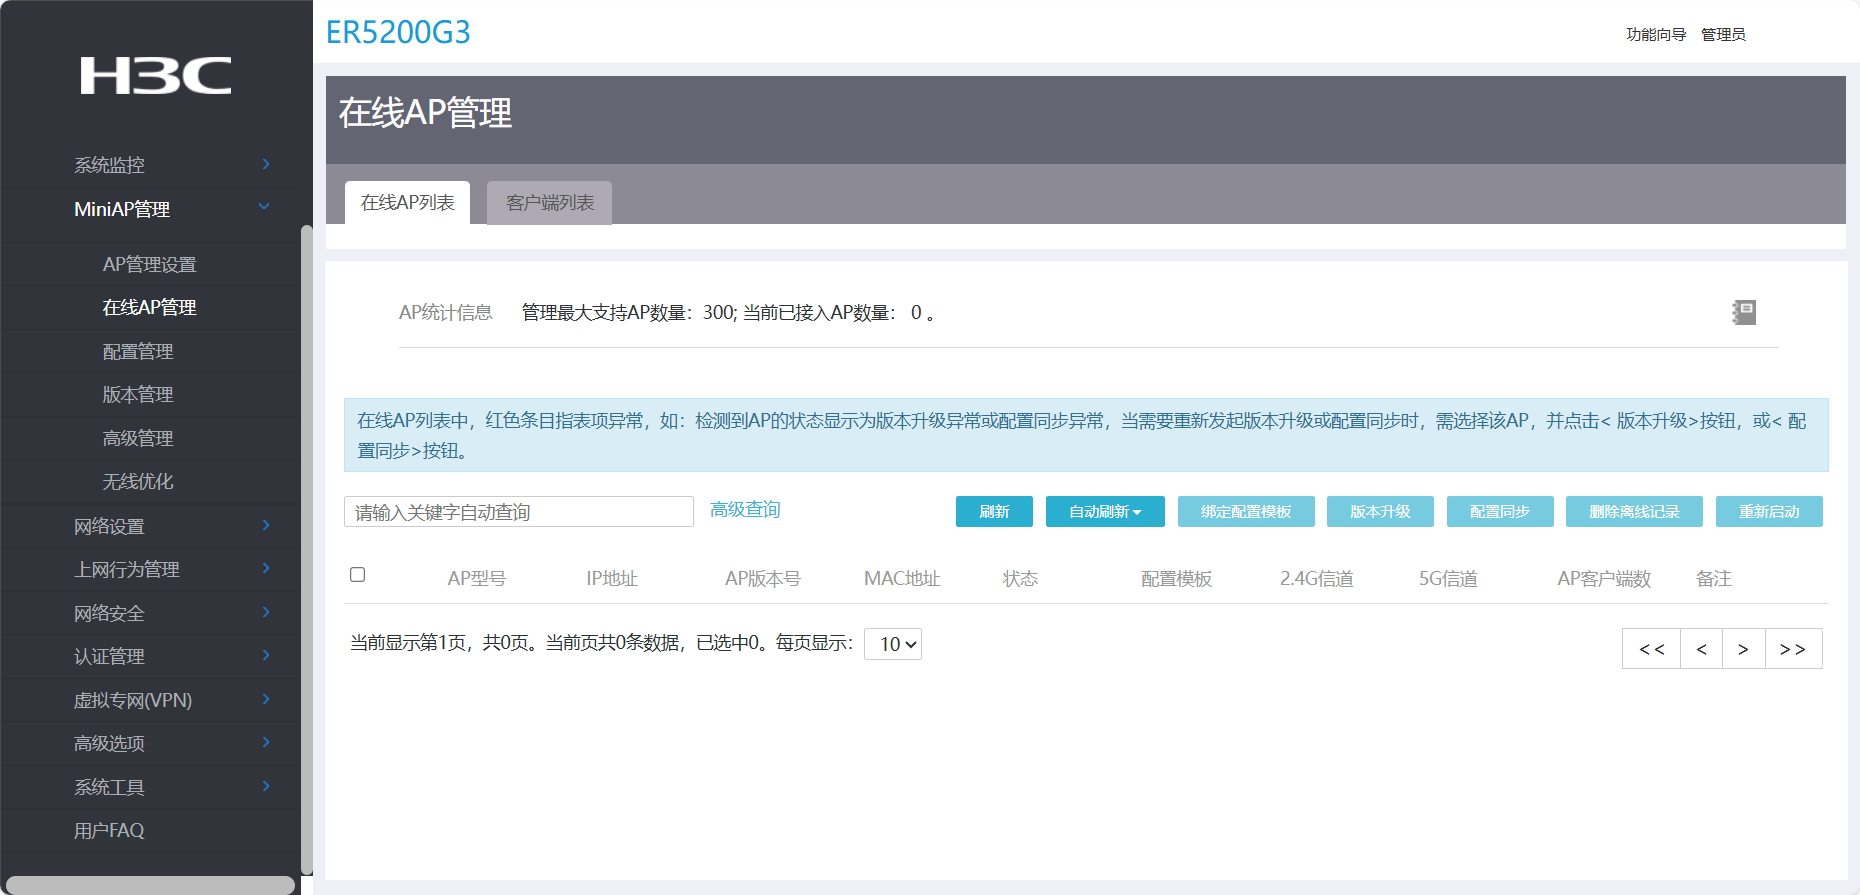This screenshot has height=895, width=1860.
Task: Collapse the MiniAP管理 sidebar section
Action: (264, 208)
